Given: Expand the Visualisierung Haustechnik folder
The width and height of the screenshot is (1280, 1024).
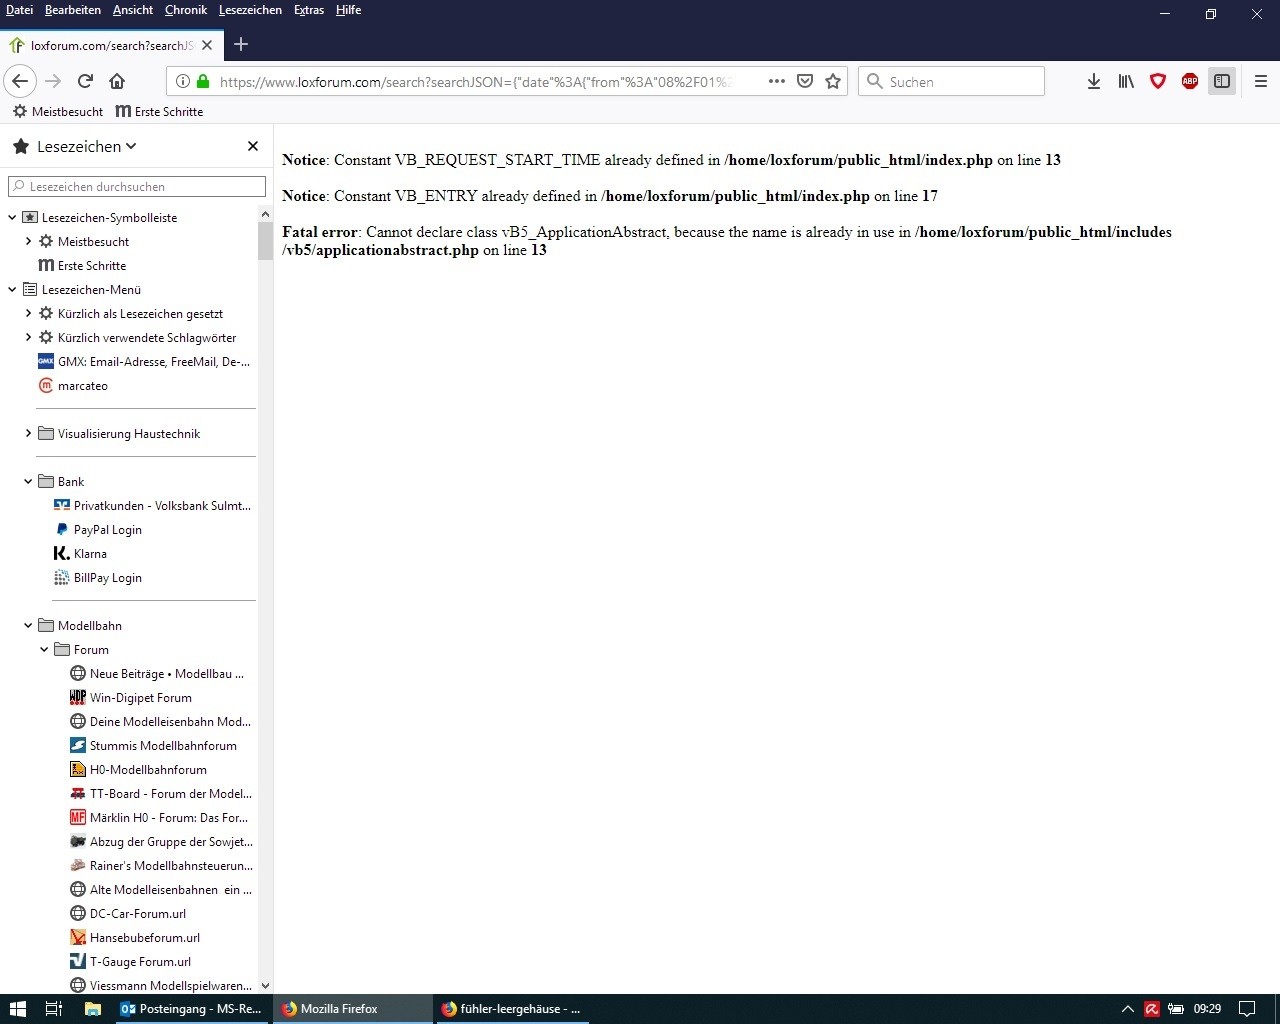Looking at the screenshot, I should (28, 433).
